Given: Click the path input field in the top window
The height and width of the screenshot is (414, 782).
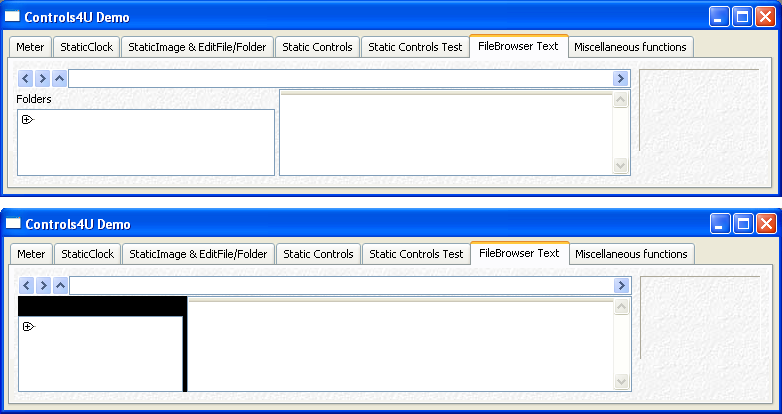Looking at the screenshot, I should 340,78.
